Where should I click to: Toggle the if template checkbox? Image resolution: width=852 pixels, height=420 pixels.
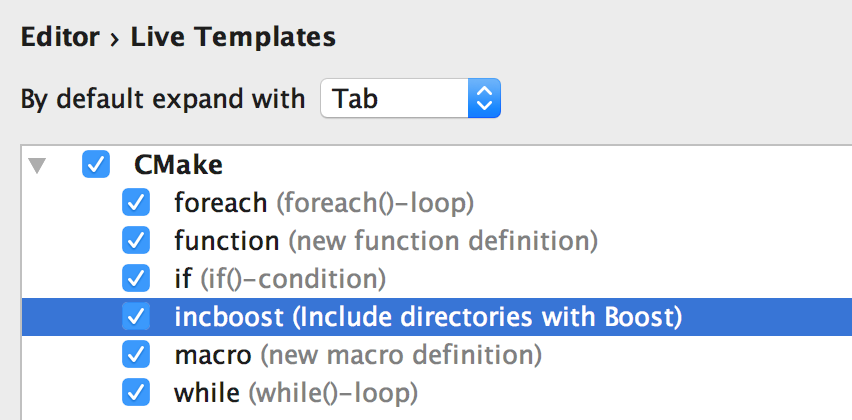click(x=135, y=279)
